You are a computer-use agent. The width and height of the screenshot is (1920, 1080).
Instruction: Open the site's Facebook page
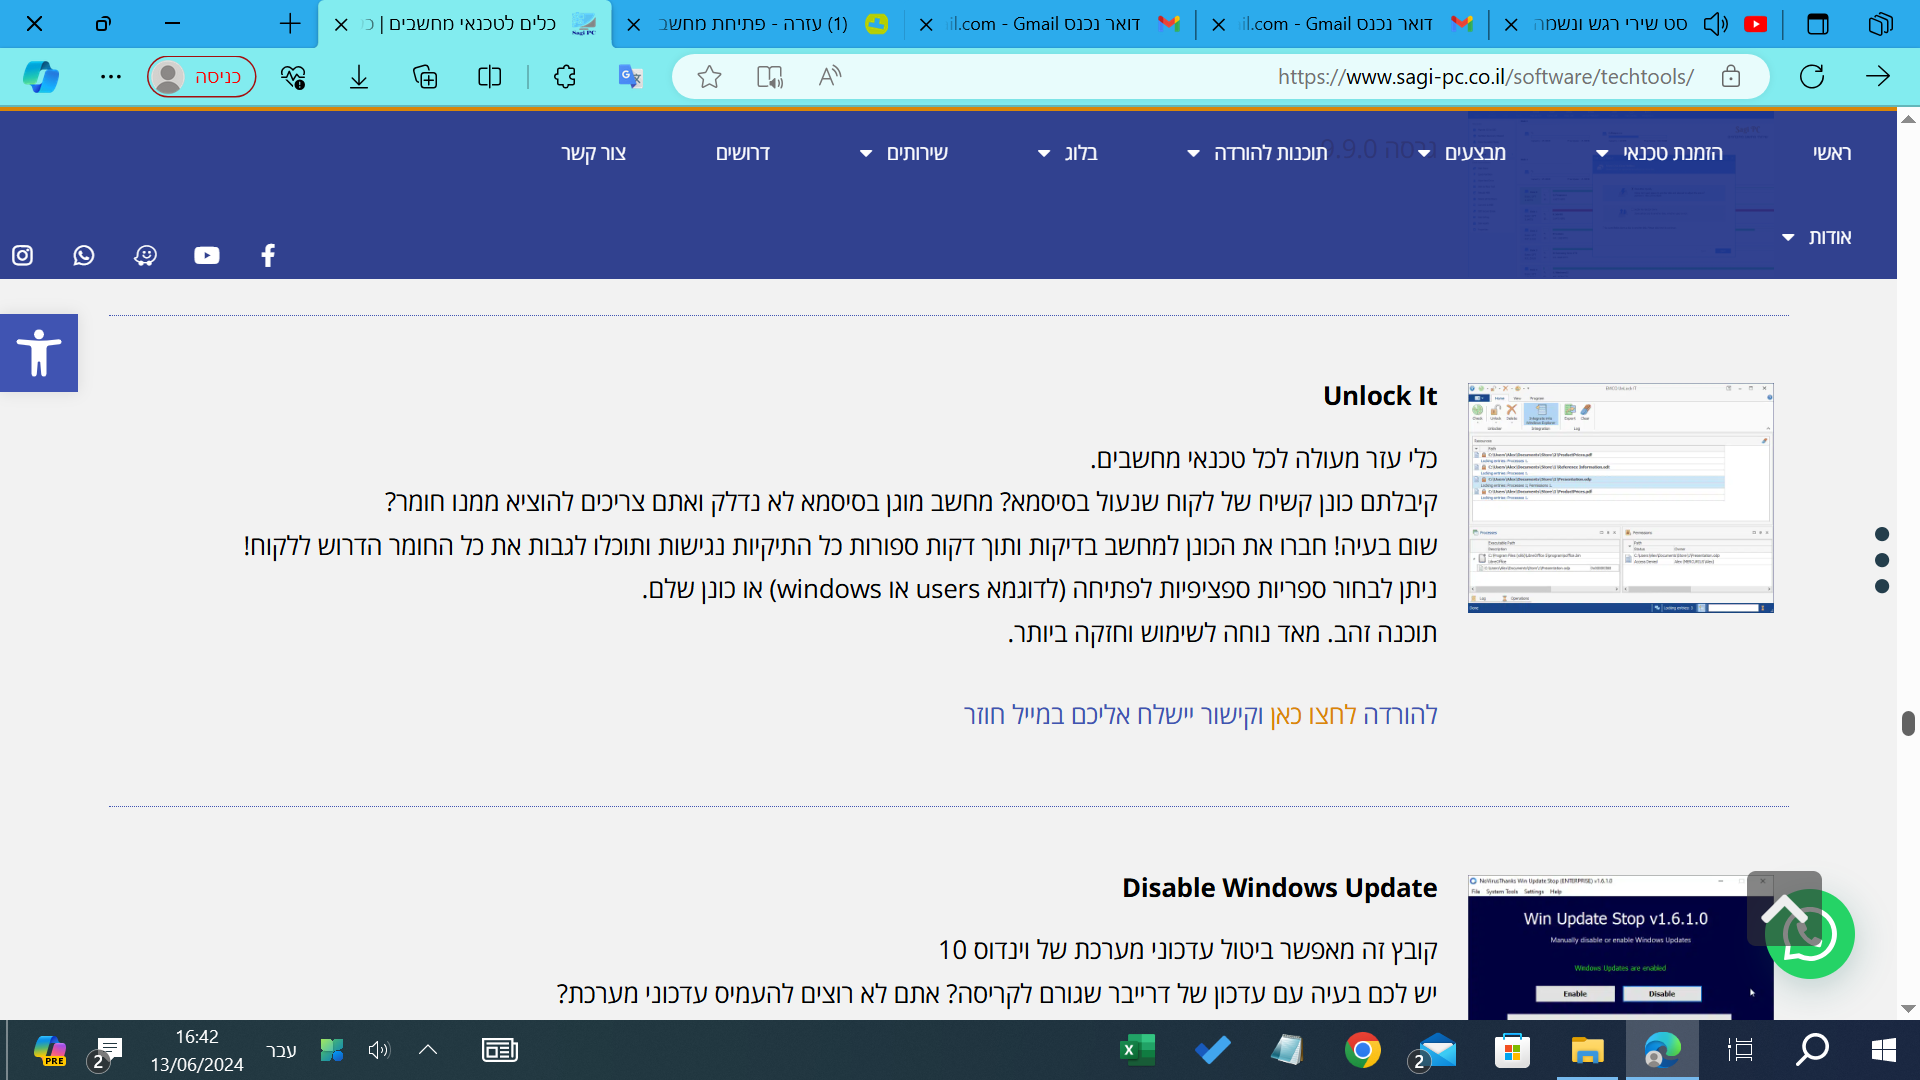point(268,255)
